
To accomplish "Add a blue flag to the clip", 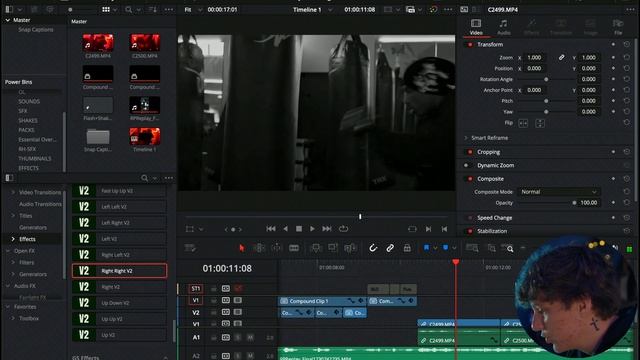I will point(427,248).
